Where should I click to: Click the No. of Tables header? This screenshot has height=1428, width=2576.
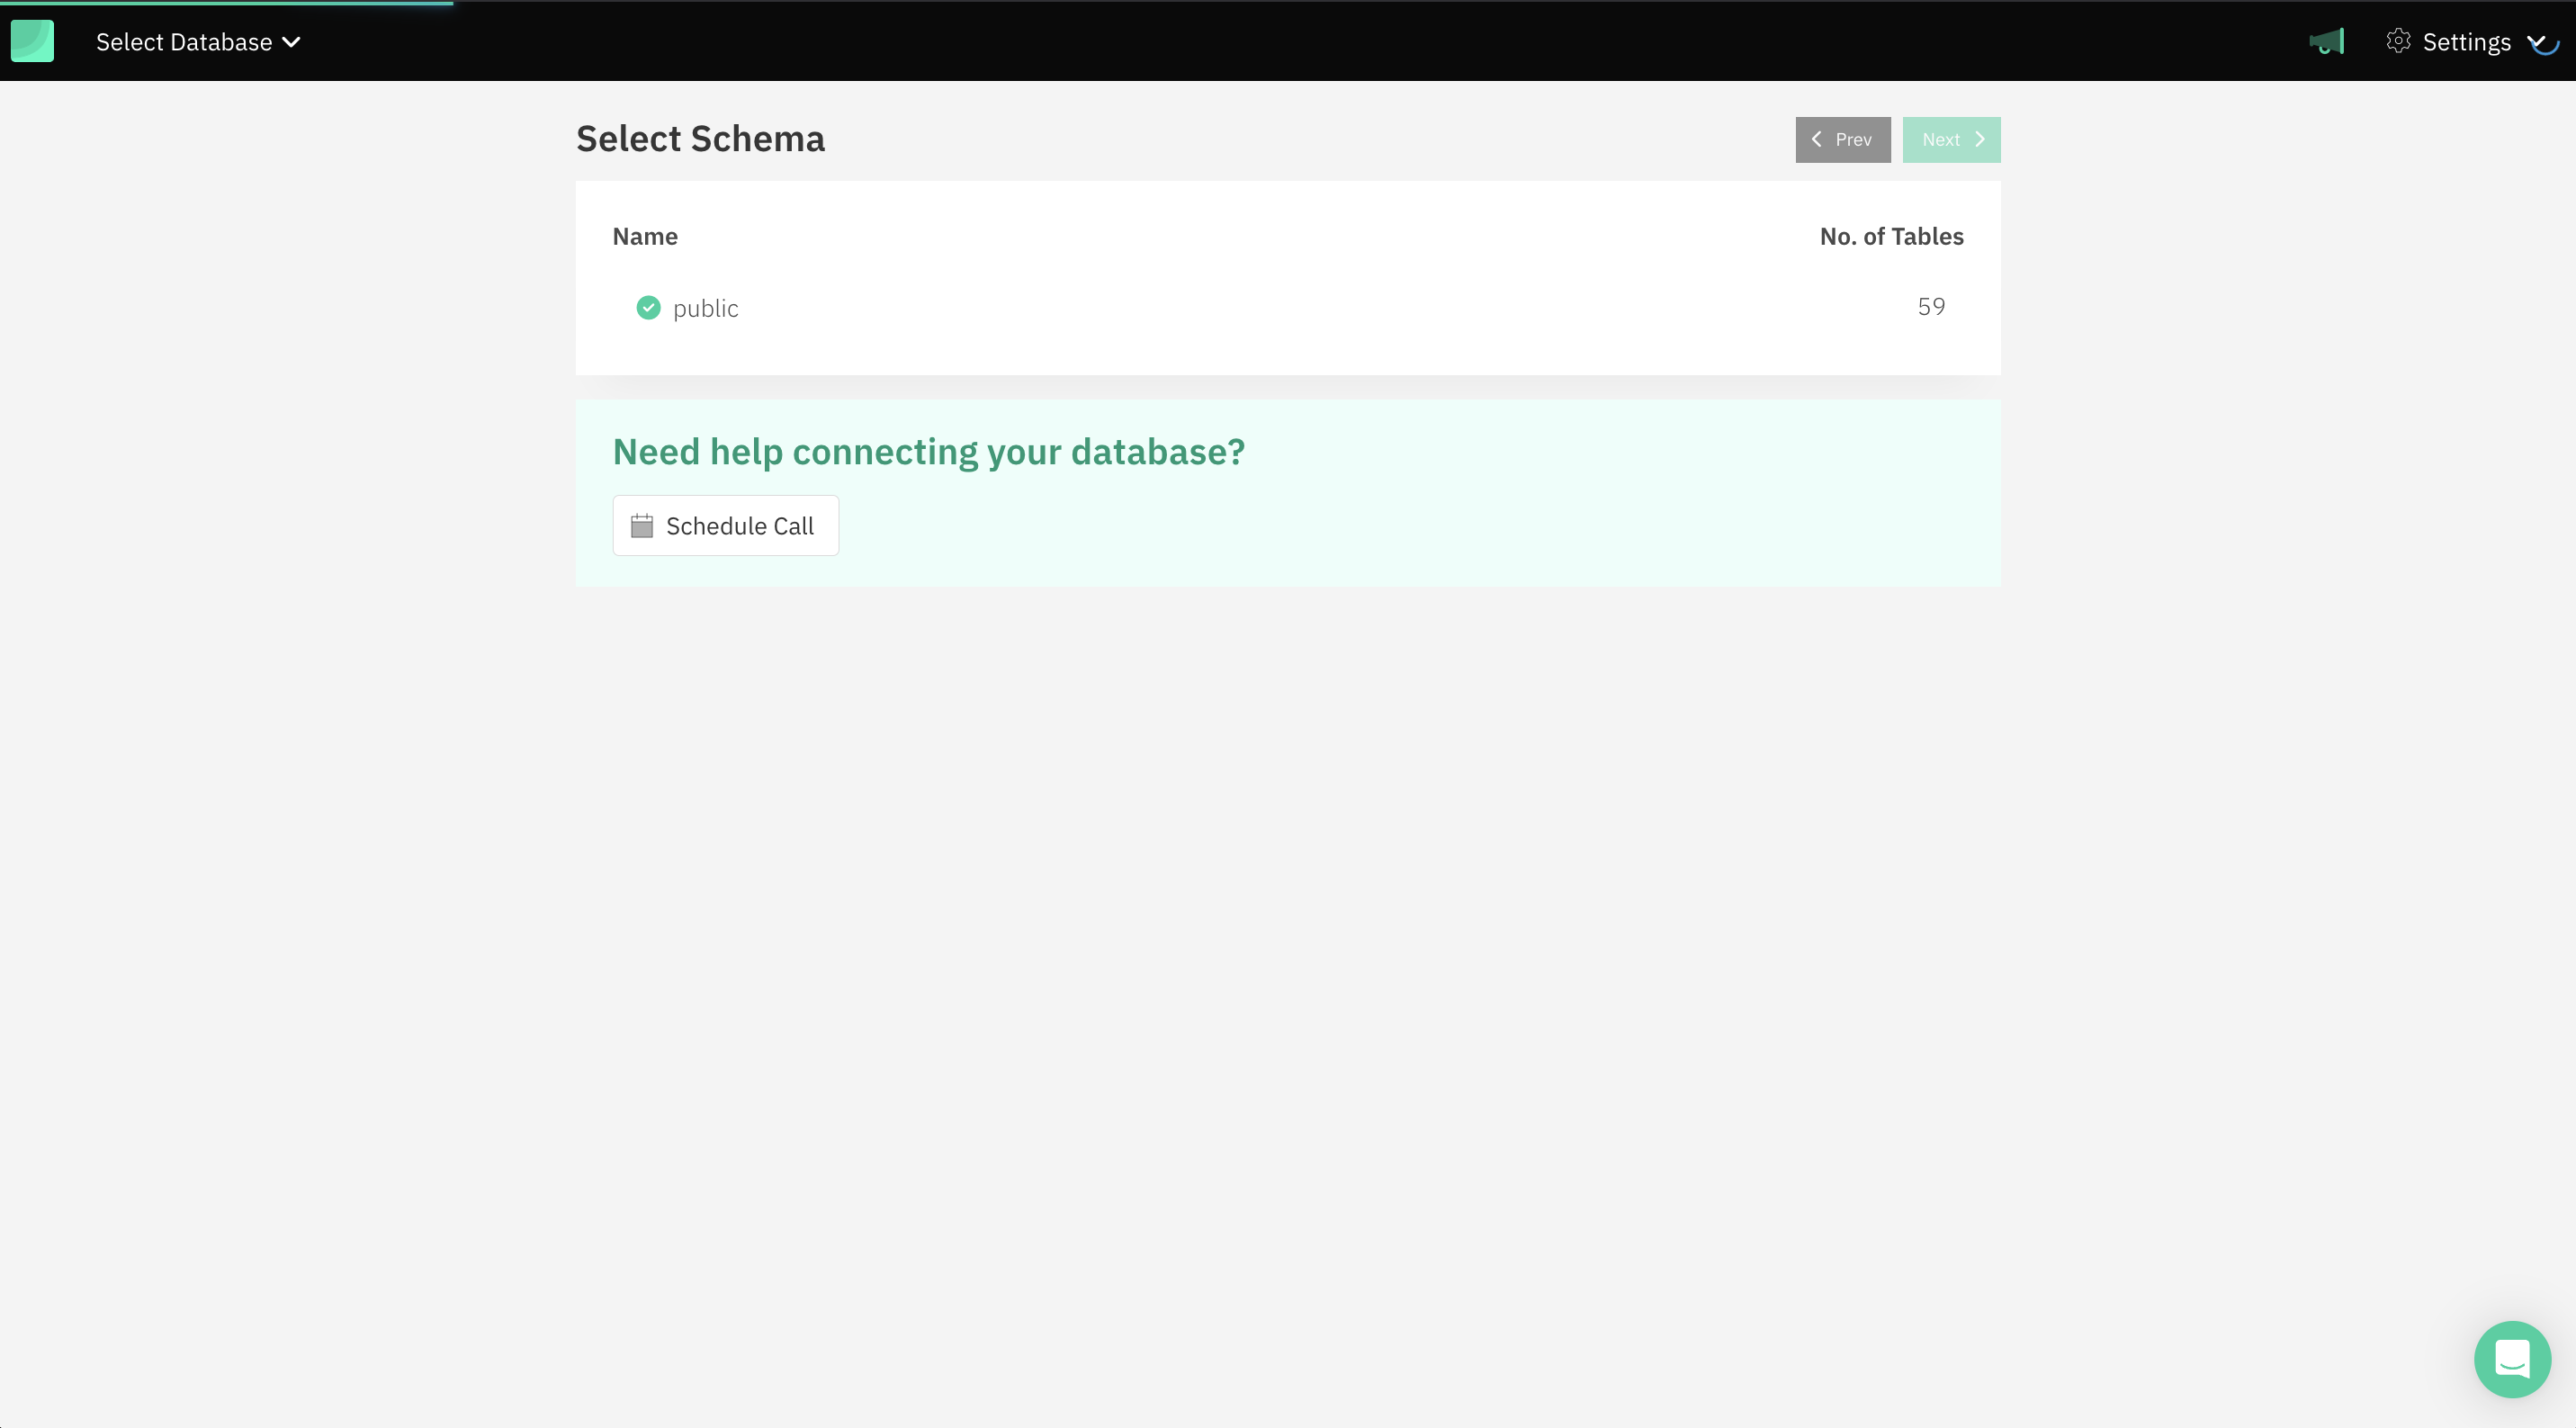tap(1891, 236)
